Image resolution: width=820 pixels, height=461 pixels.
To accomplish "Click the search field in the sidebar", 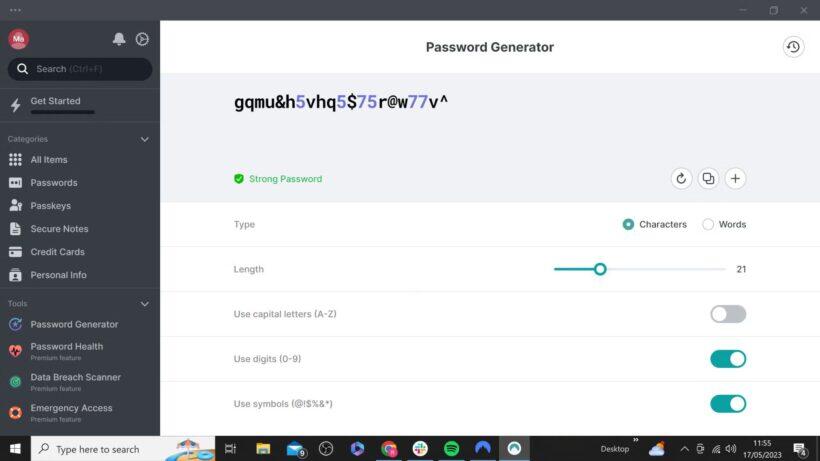I will tap(80, 69).
